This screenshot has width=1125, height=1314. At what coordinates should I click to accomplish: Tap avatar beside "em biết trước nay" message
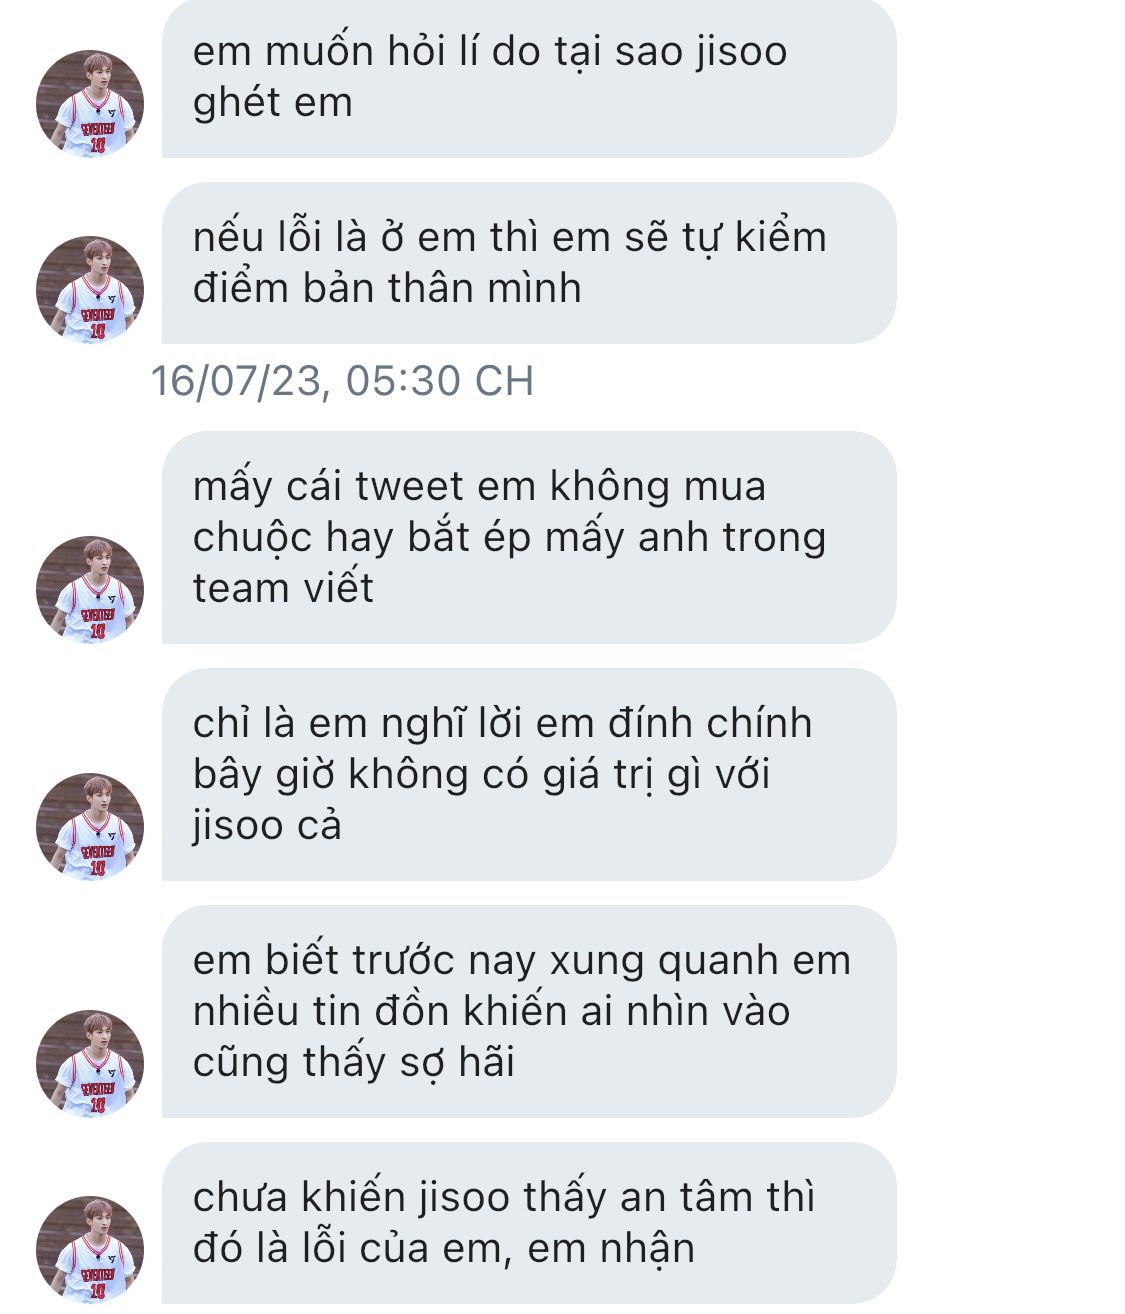(x=90, y=1064)
